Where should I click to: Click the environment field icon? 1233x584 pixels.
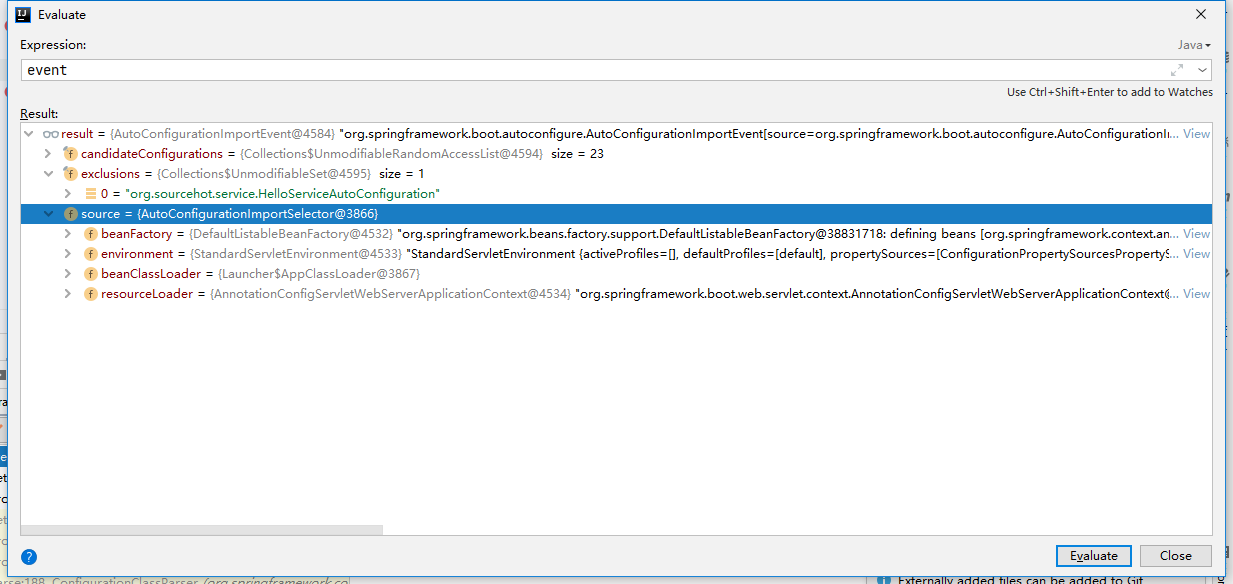click(x=90, y=254)
